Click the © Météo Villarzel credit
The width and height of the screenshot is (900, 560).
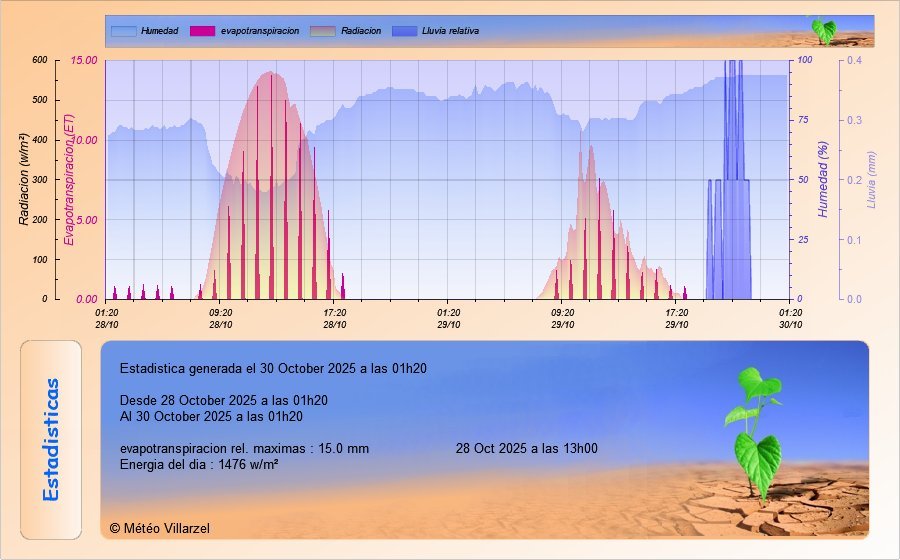(x=160, y=528)
